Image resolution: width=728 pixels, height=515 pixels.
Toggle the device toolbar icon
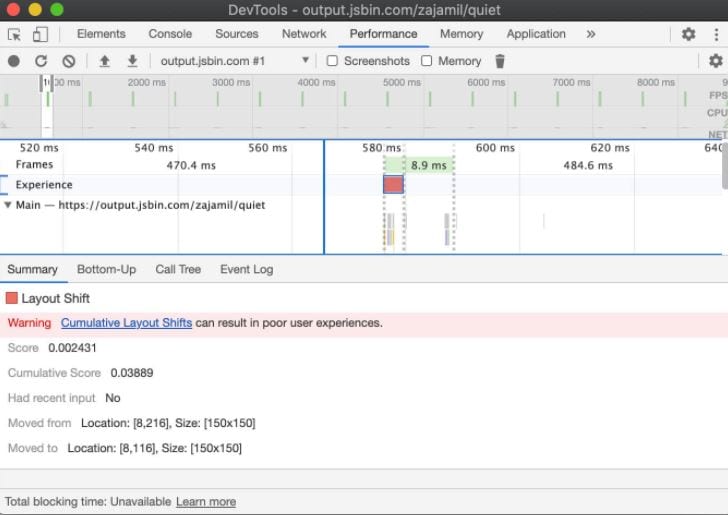(x=40, y=34)
